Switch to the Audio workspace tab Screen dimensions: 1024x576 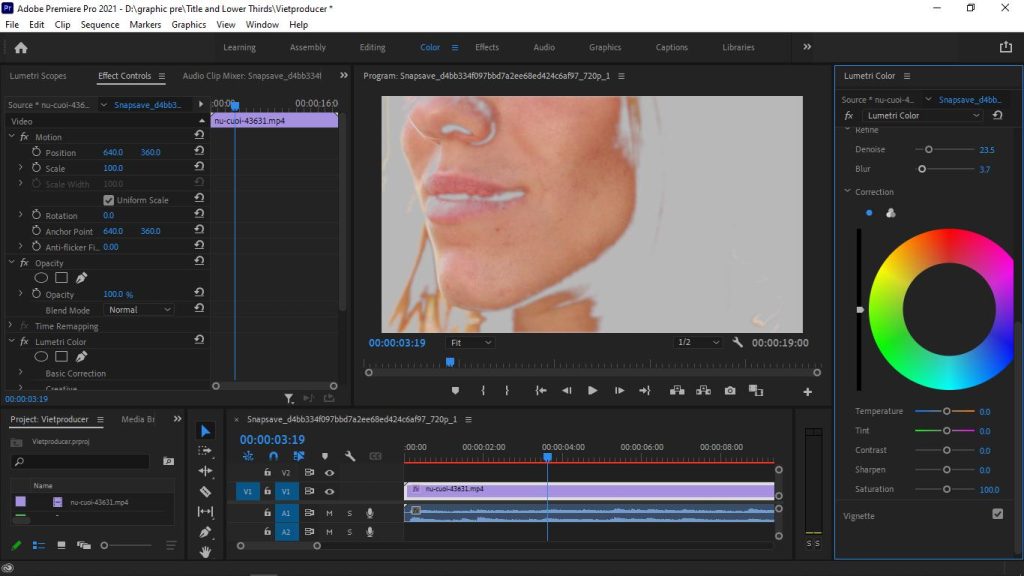543,46
